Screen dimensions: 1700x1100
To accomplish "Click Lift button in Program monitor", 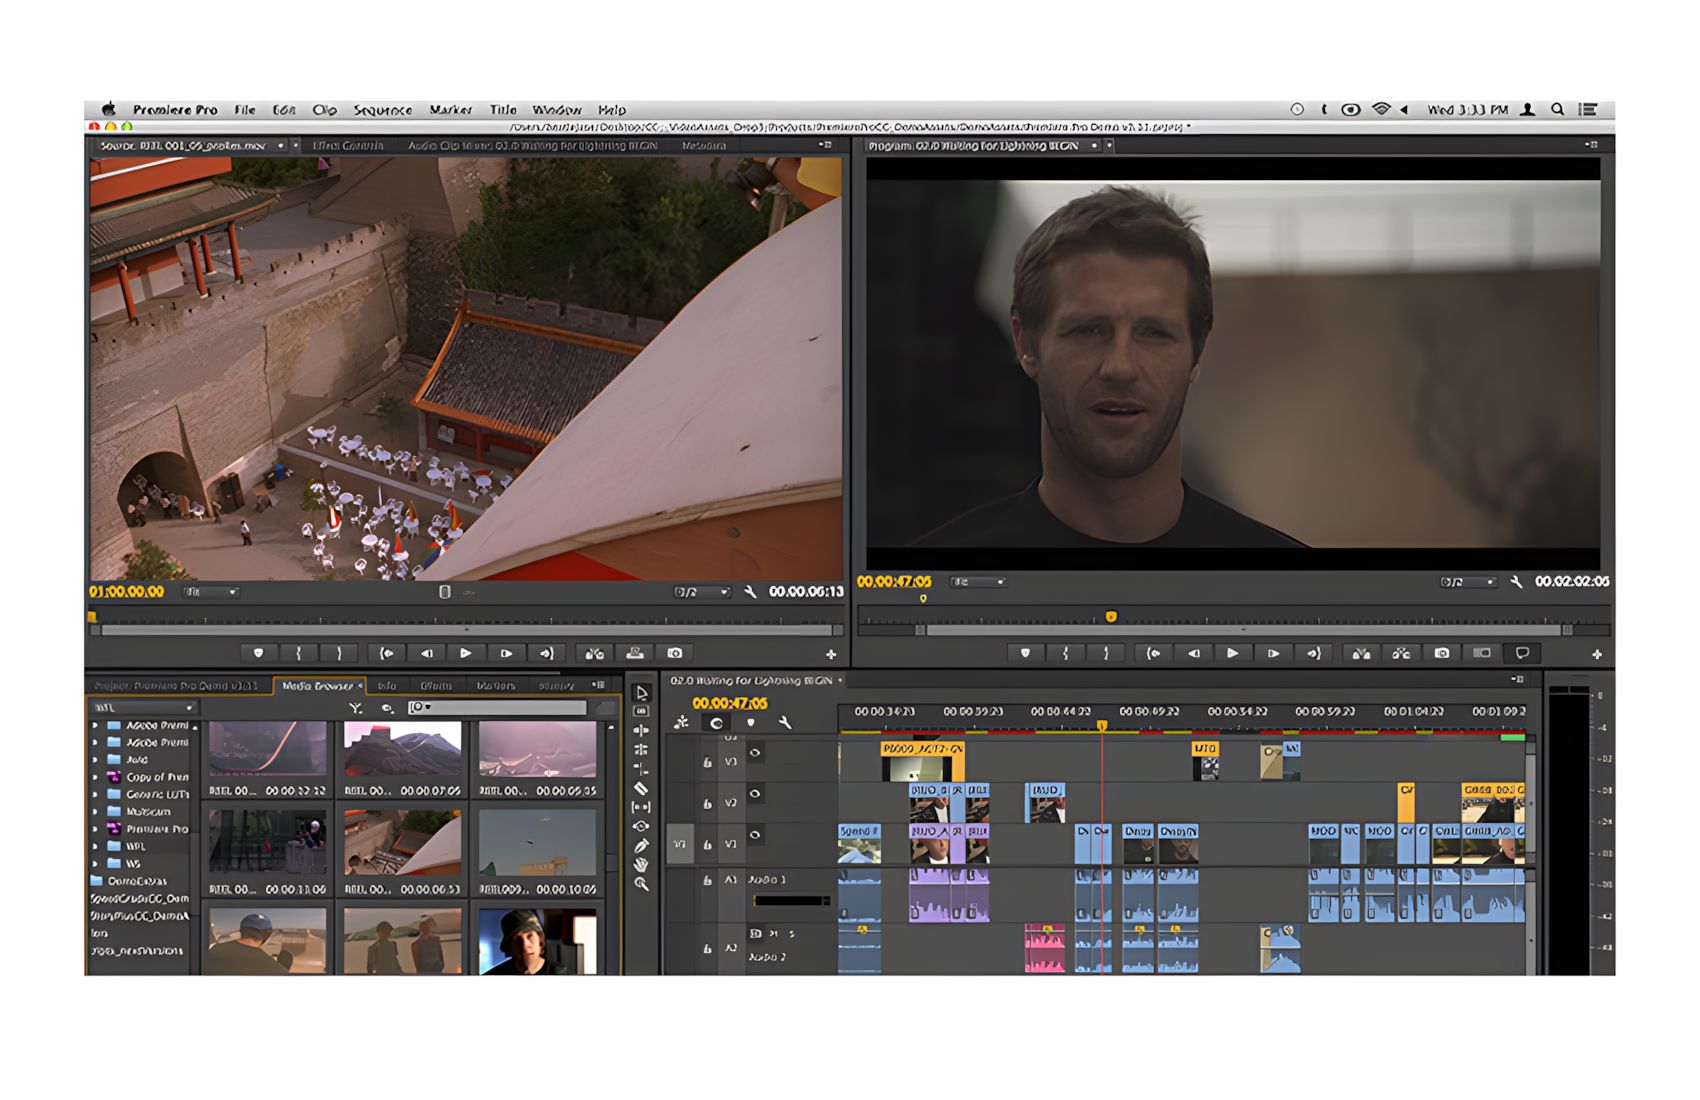I will tap(1361, 653).
